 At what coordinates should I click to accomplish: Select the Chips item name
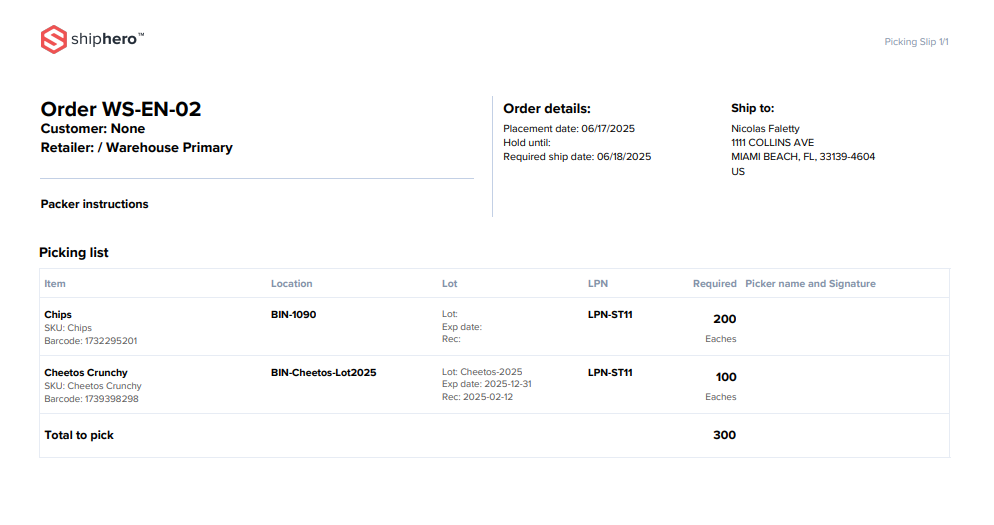58,315
